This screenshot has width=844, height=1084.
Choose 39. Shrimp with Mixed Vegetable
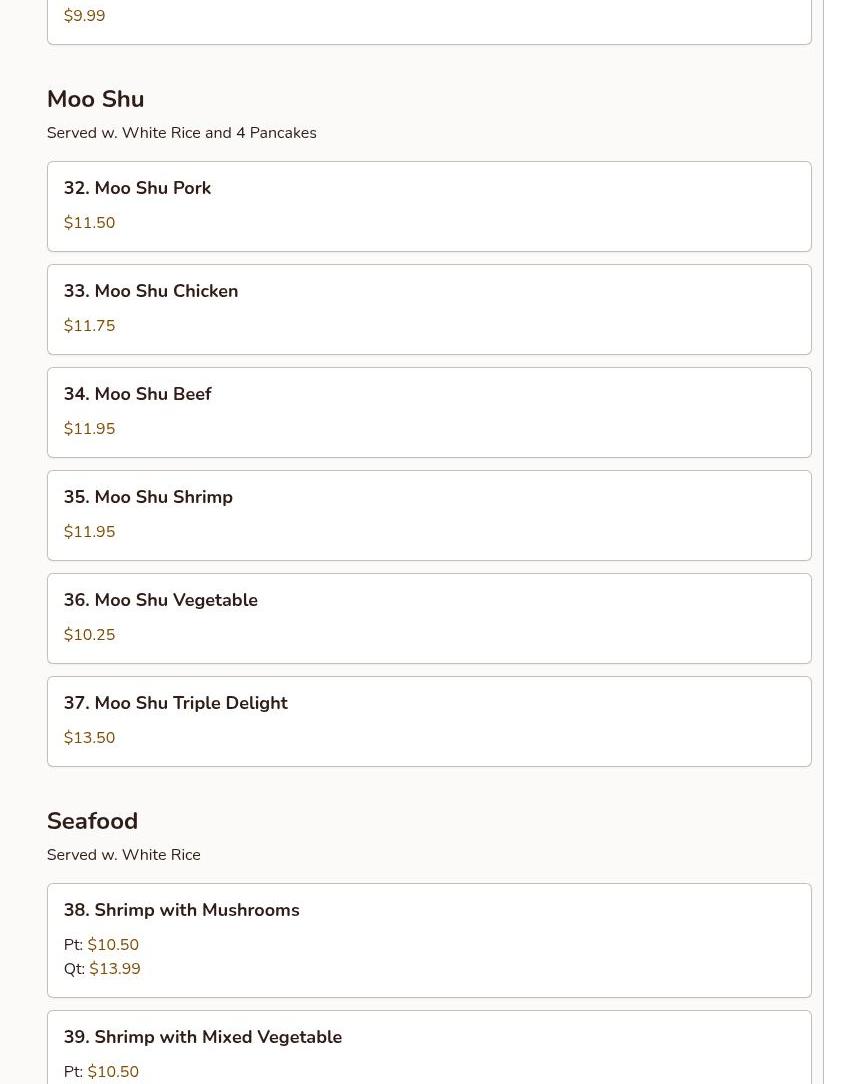[429, 1047]
